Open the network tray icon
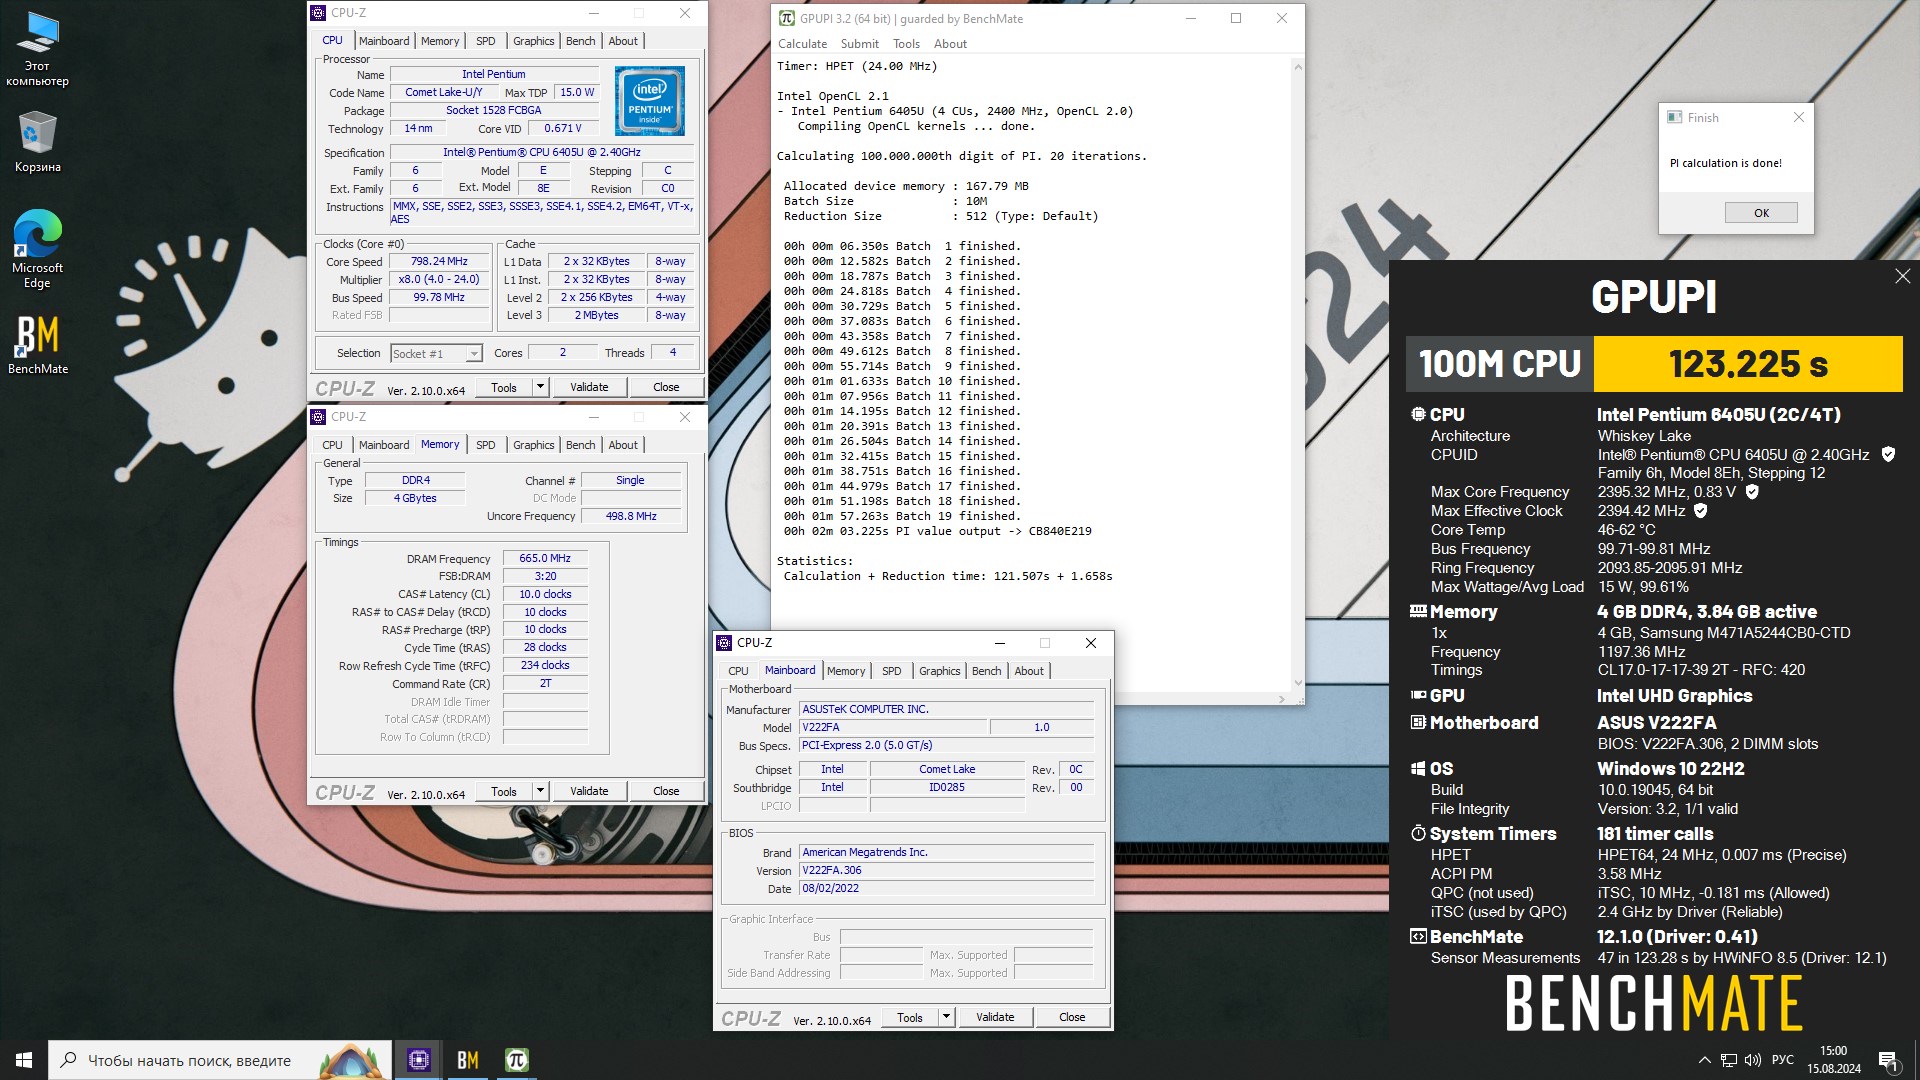Image resolution: width=1920 pixels, height=1080 pixels. [1729, 1060]
